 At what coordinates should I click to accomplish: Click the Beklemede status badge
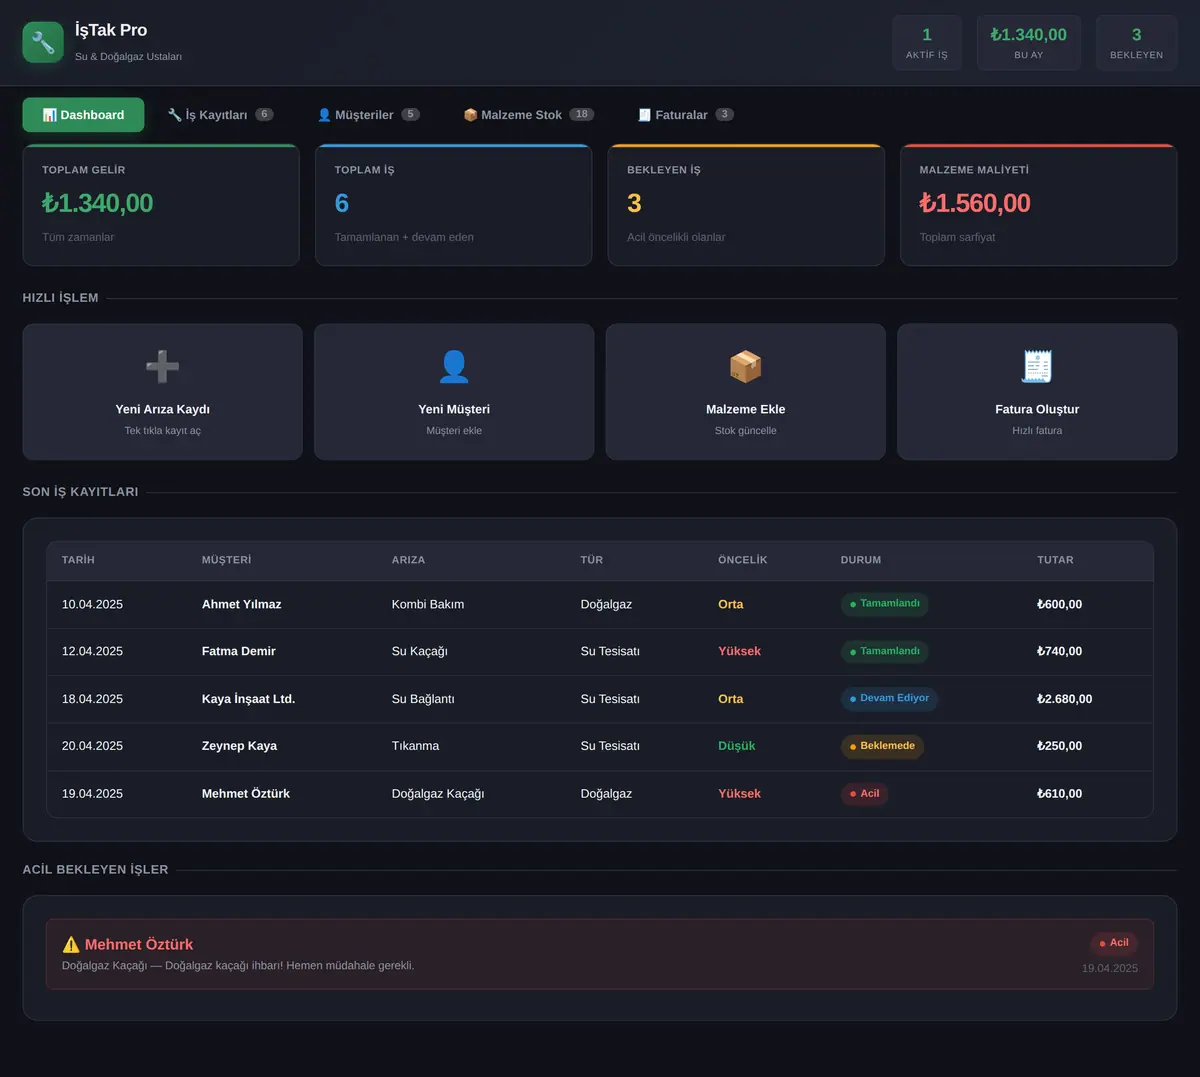click(882, 746)
